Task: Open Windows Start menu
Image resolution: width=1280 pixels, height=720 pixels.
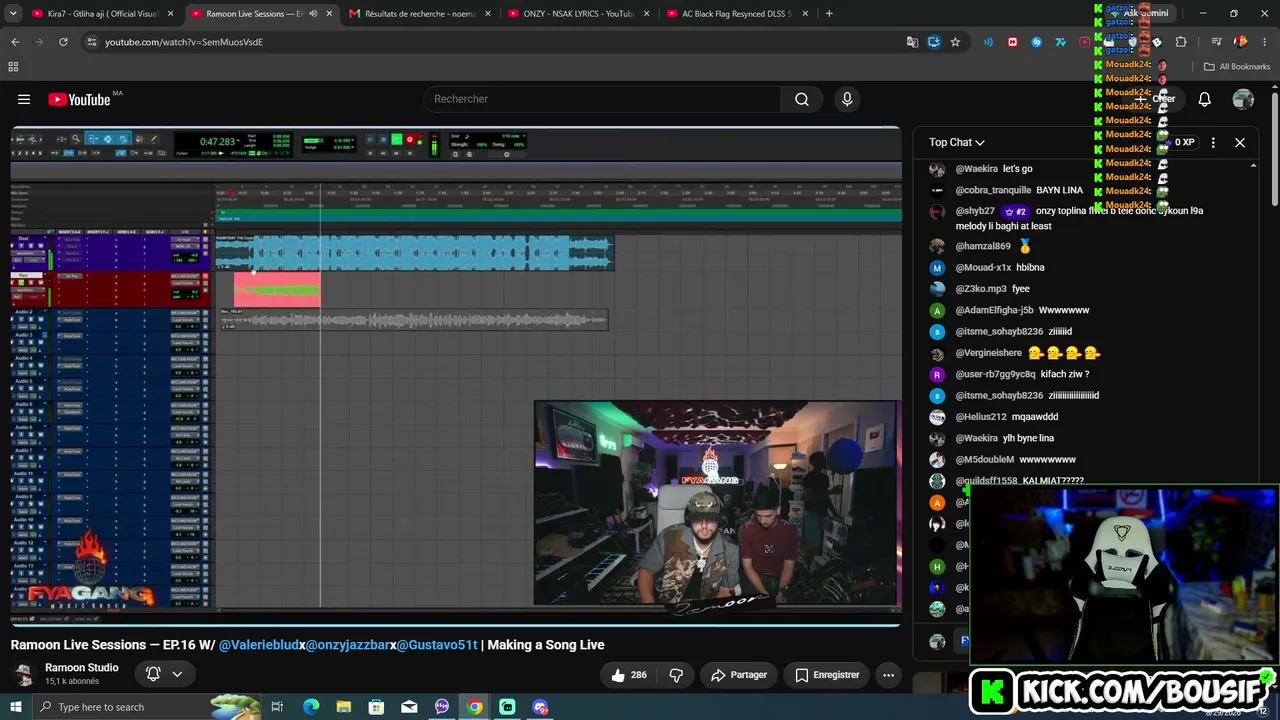Action: click(15, 707)
